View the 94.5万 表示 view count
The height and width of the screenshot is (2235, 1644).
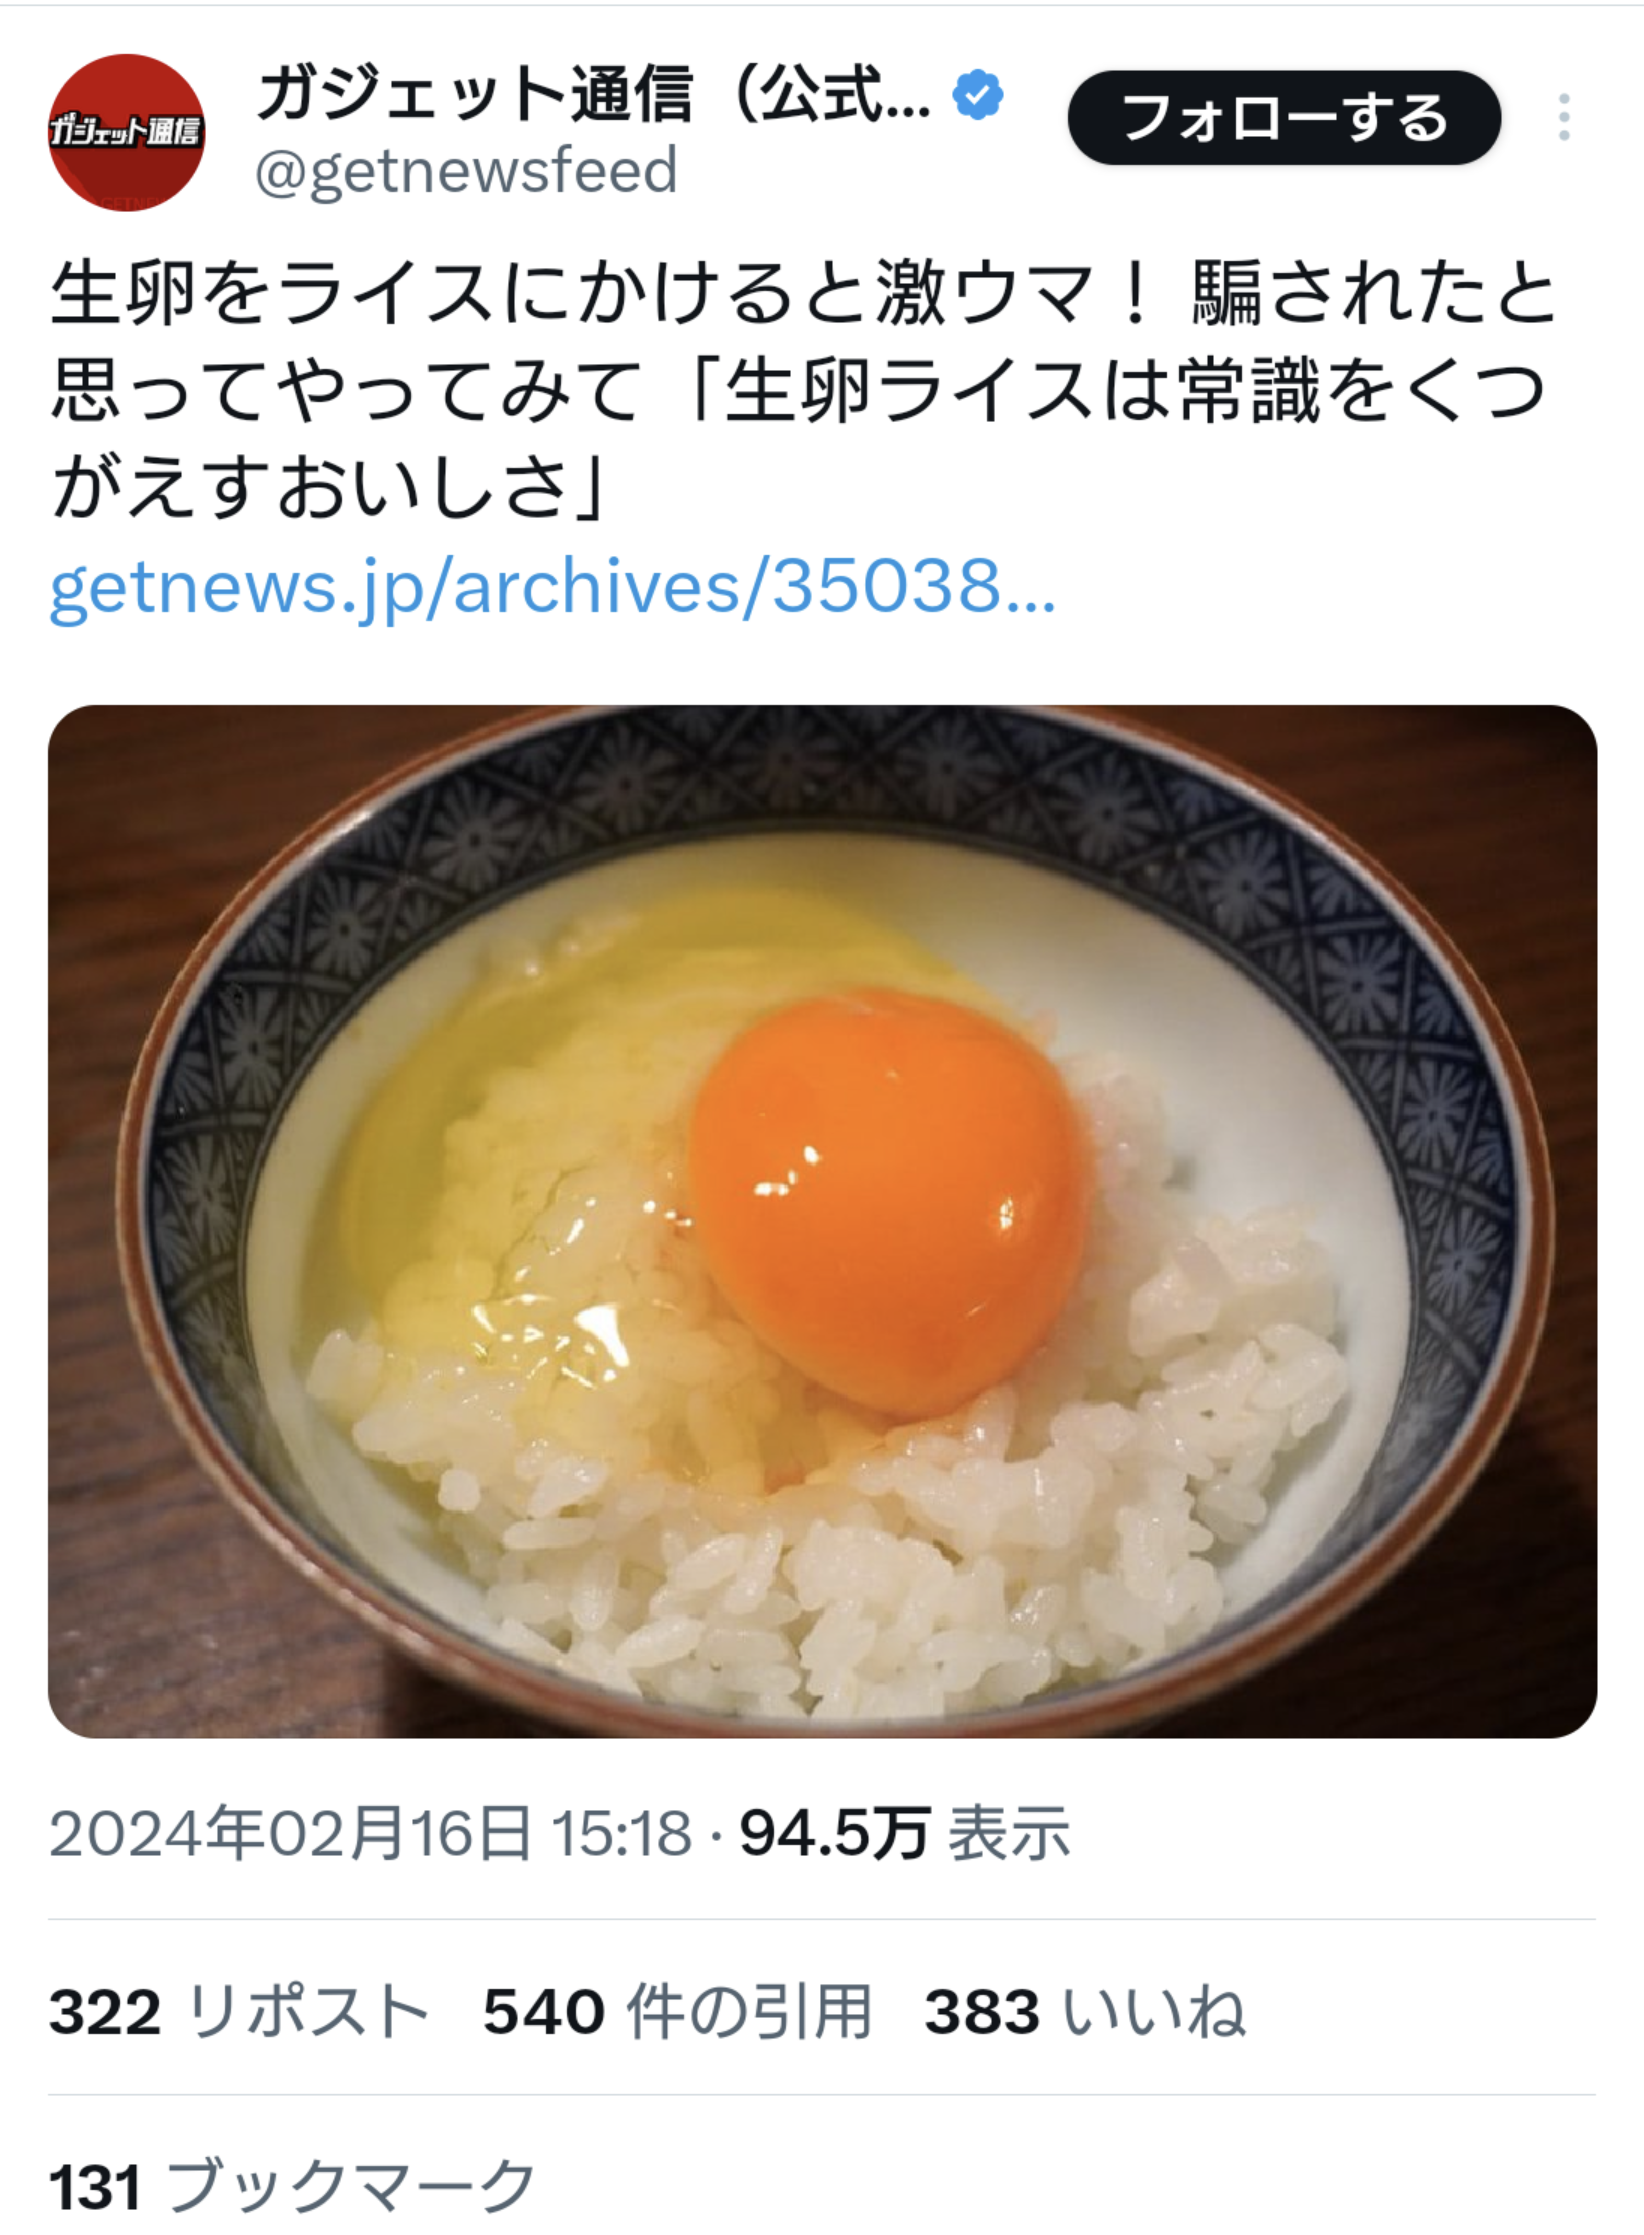pos(835,1834)
